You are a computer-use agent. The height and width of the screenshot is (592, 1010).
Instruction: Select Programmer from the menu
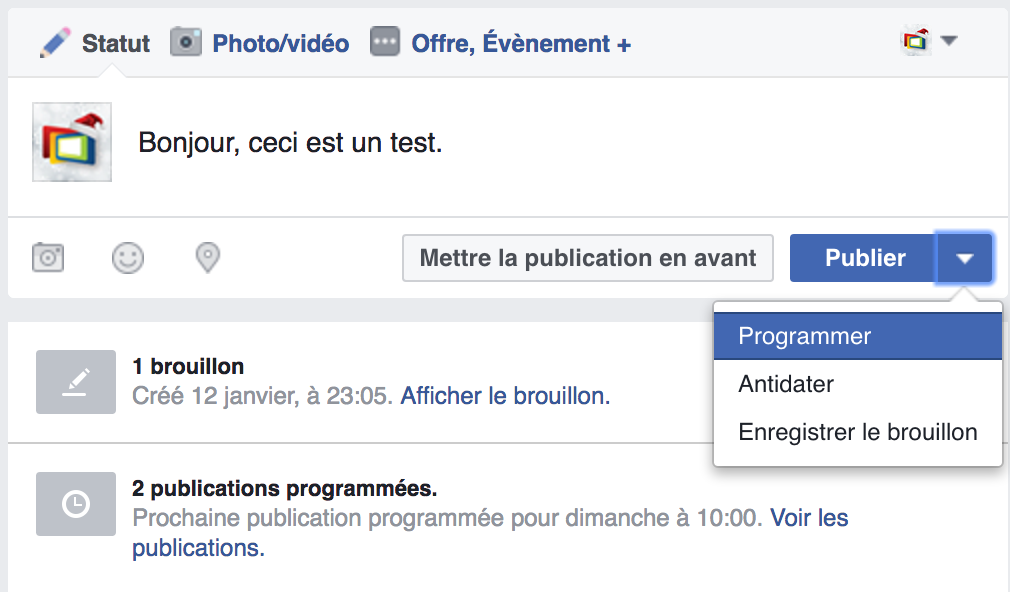tap(803, 335)
